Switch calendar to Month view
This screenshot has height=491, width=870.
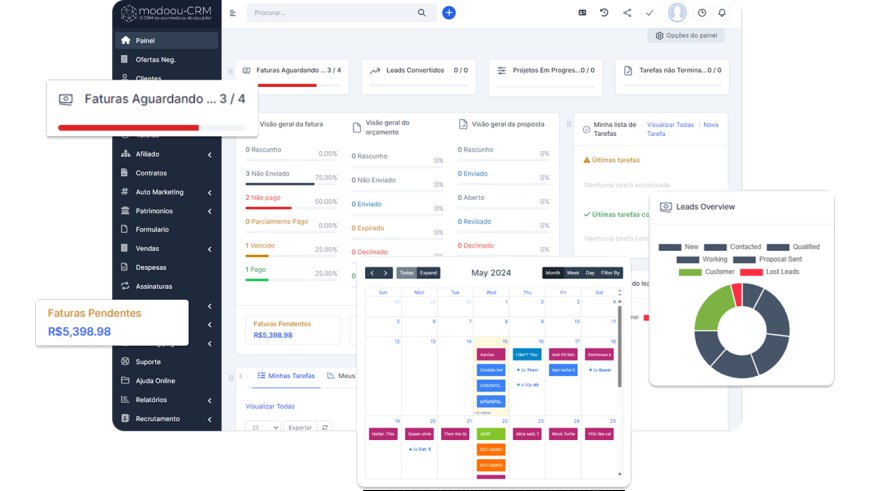(553, 273)
